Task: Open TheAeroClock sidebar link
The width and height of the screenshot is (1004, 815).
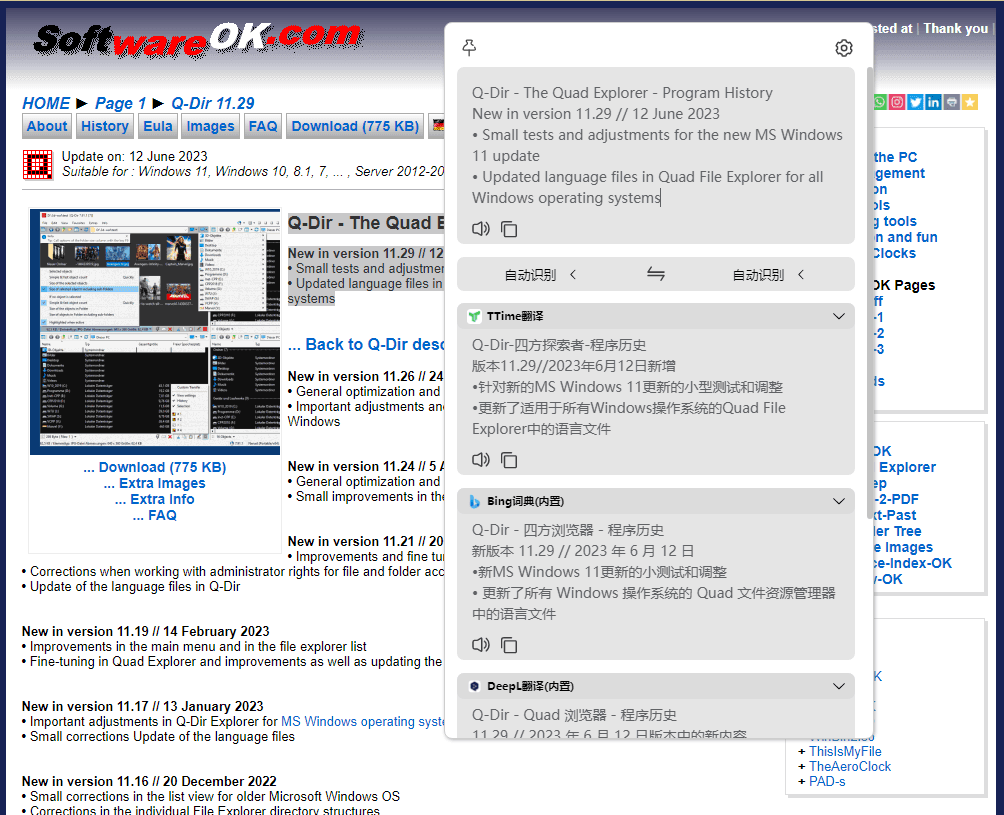Action: (x=850, y=766)
